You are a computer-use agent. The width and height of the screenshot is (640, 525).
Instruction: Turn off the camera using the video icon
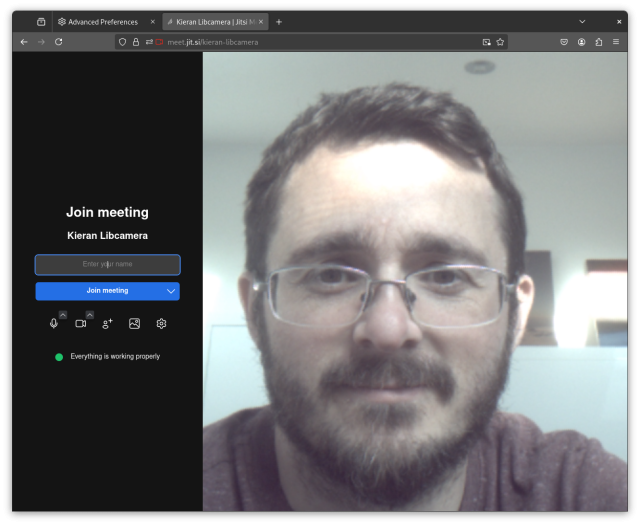pyautogui.click(x=81, y=324)
